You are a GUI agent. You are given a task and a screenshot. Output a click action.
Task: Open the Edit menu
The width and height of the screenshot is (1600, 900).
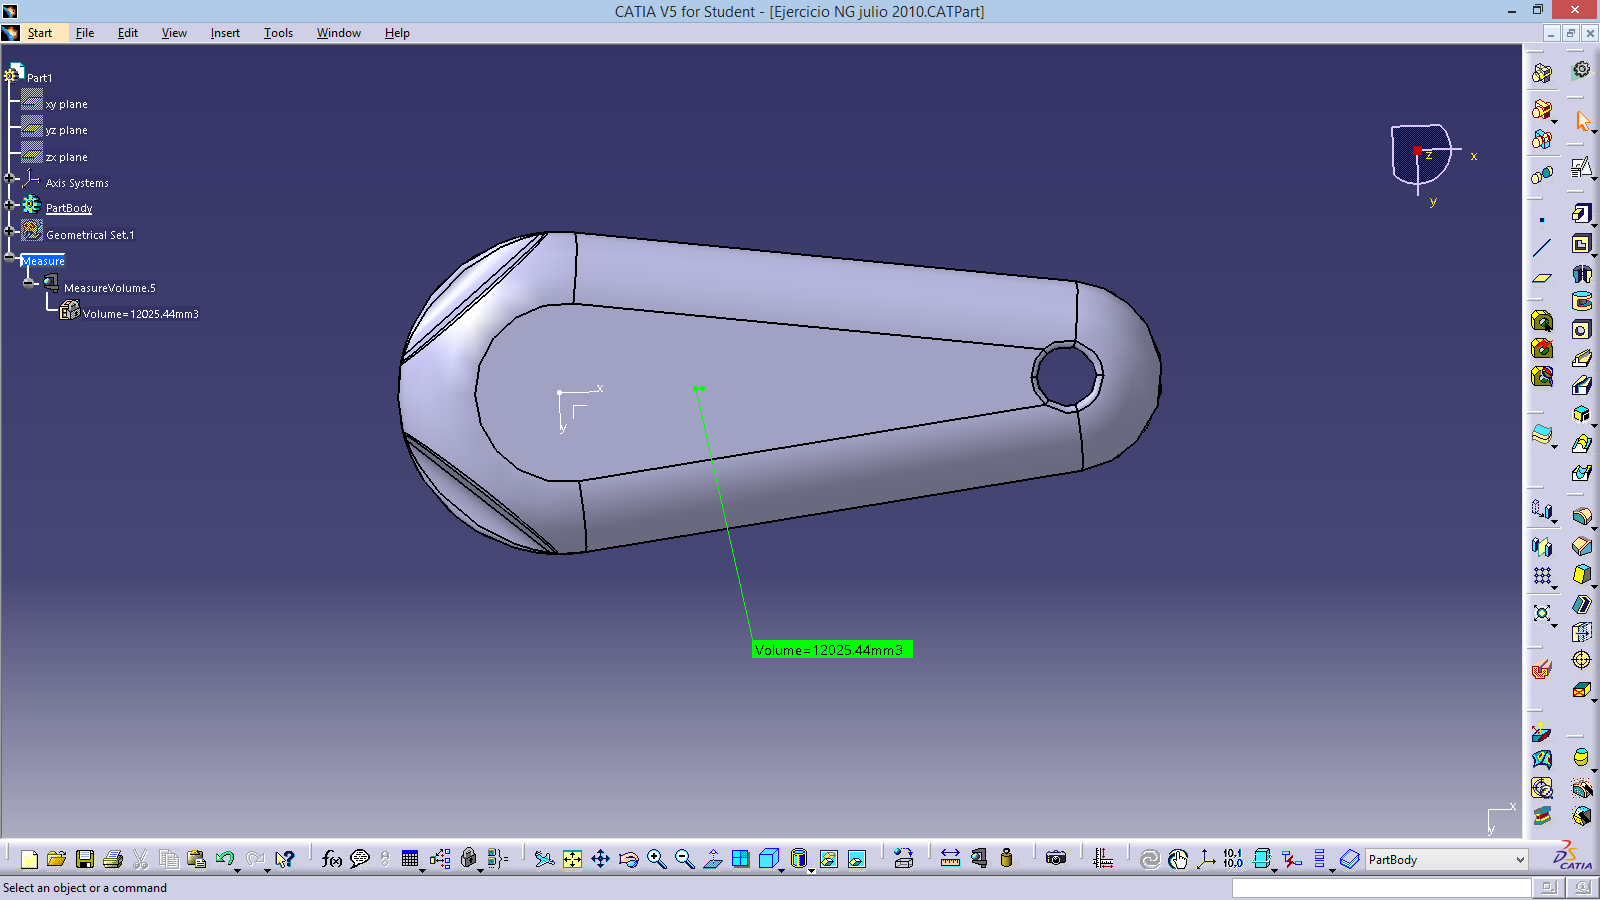128,33
